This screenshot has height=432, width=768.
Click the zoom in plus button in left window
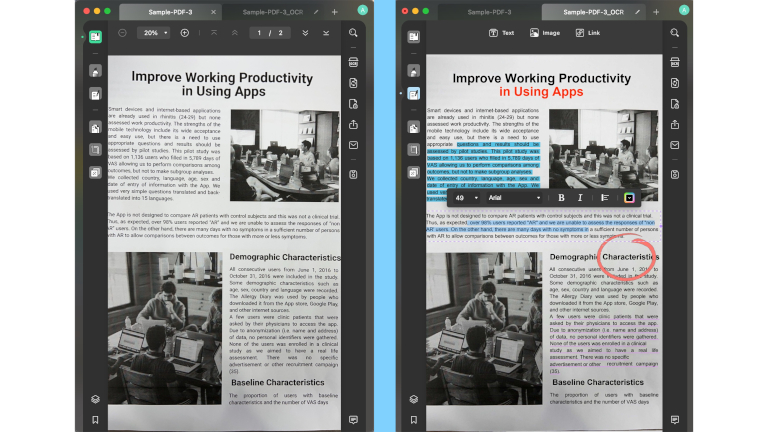pos(184,33)
